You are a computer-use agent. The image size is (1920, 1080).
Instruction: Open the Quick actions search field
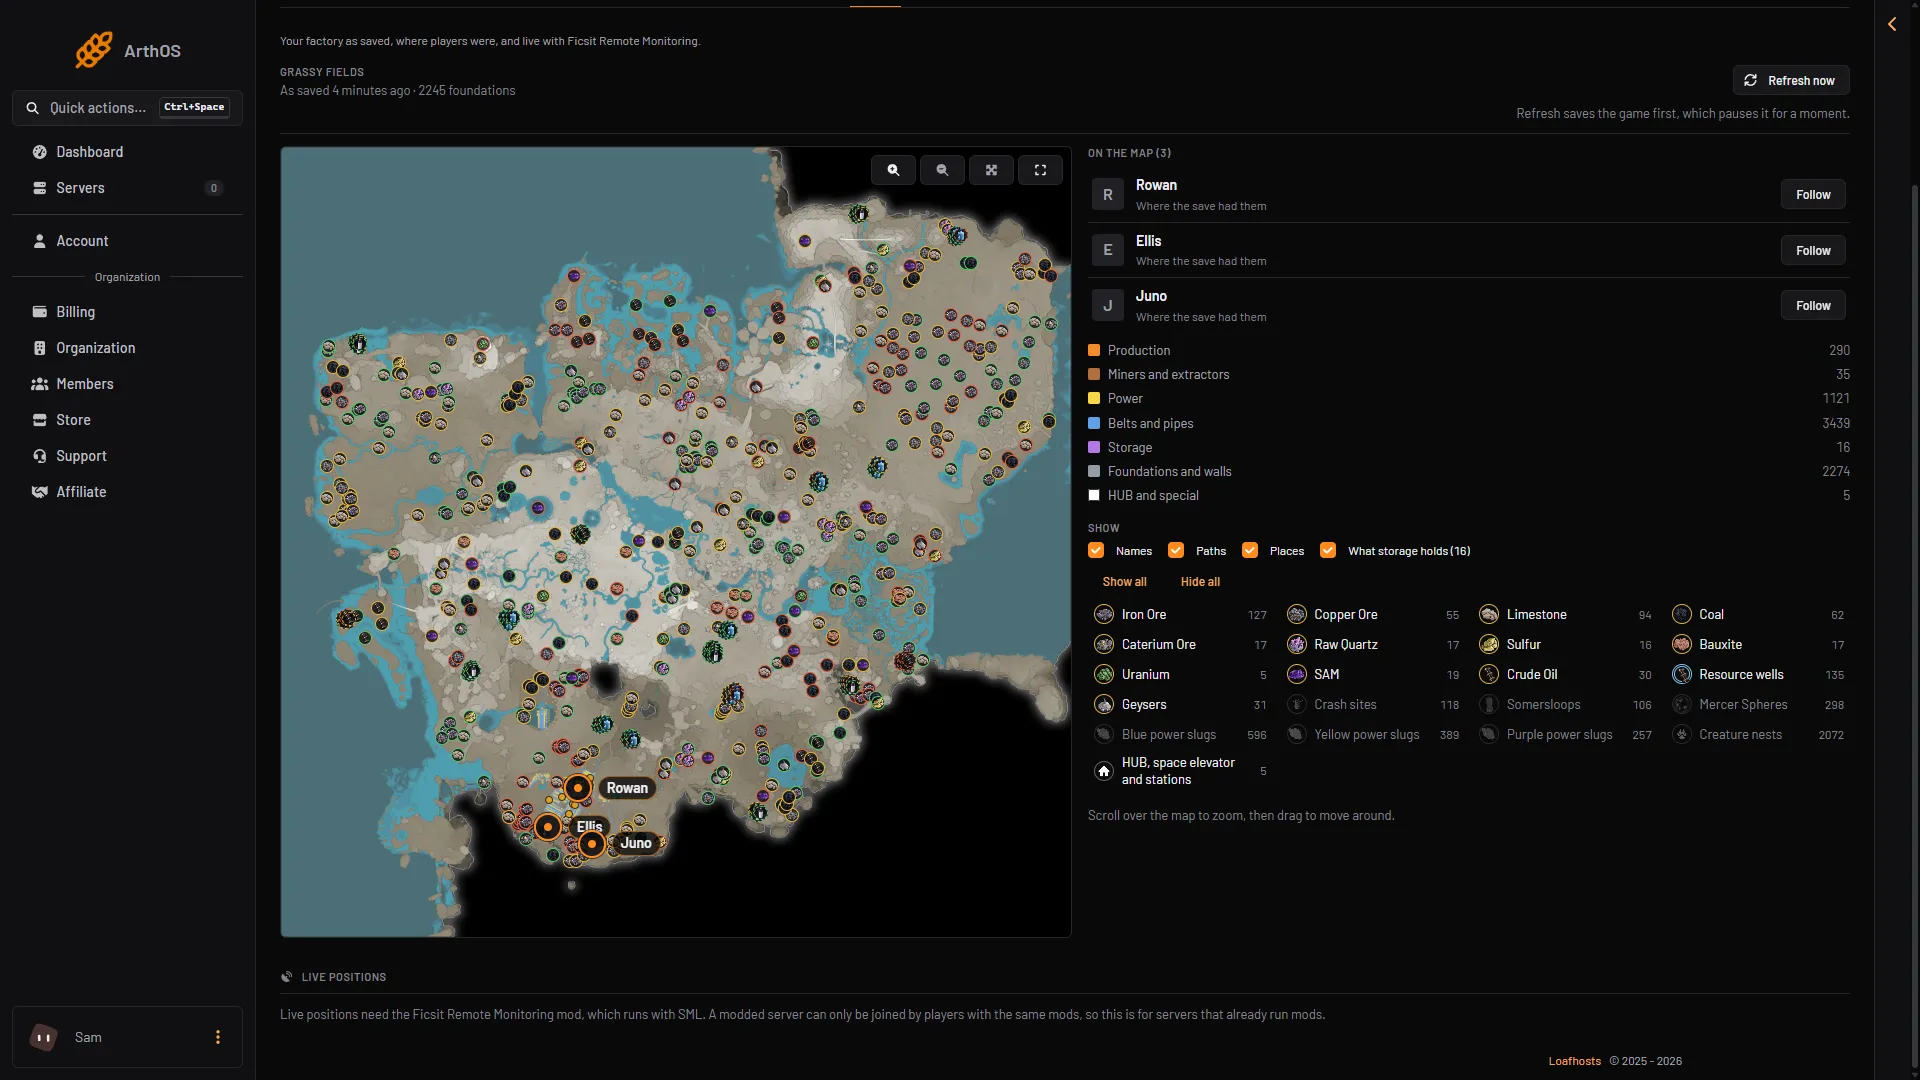127,108
